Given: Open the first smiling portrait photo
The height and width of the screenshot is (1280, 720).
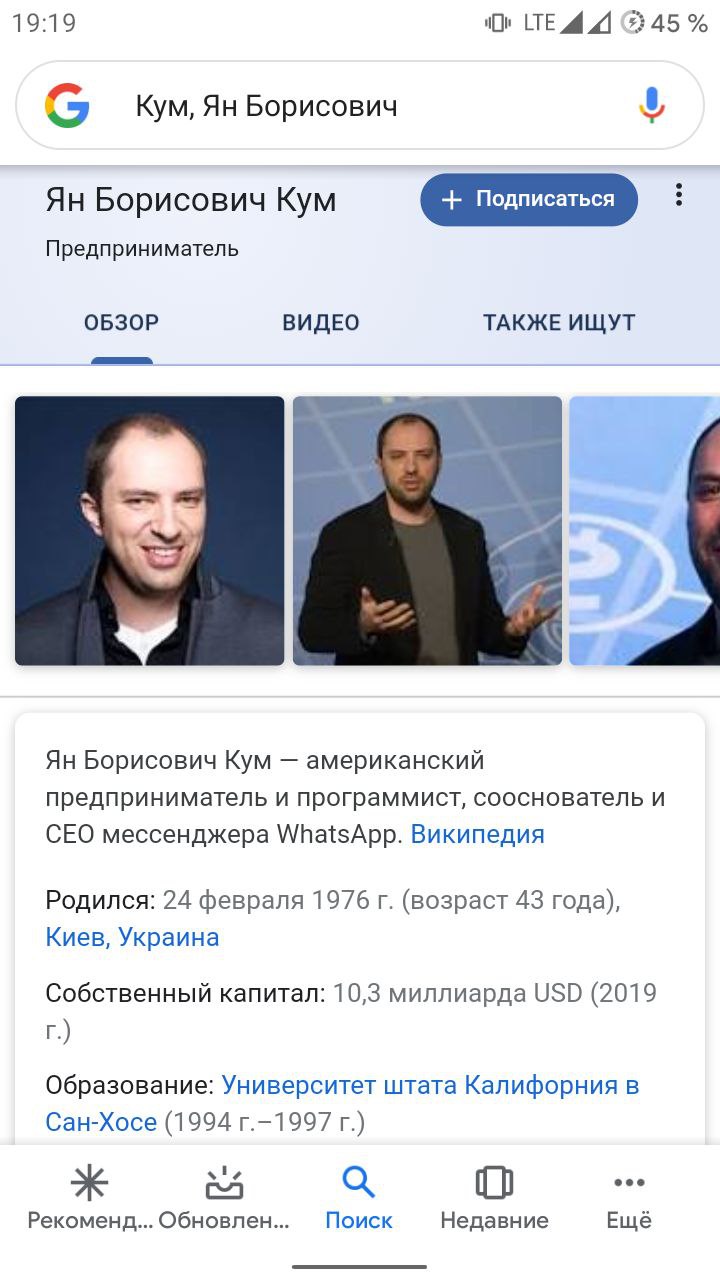Looking at the screenshot, I should [x=150, y=531].
